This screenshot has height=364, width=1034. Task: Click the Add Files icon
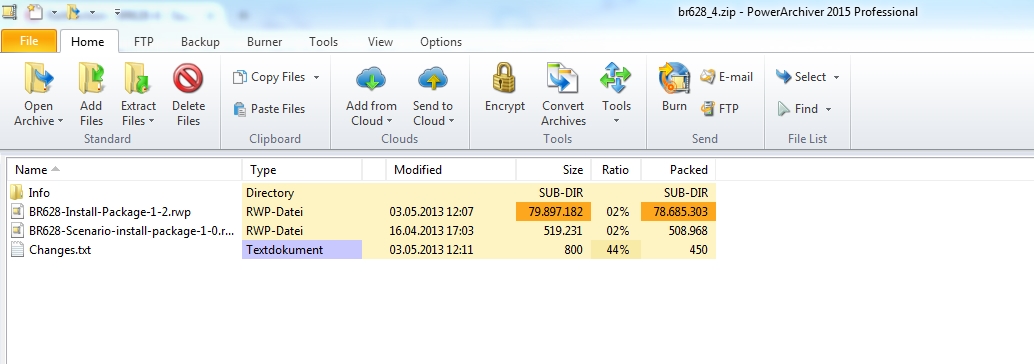pyautogui.click(x=91, y=78)
